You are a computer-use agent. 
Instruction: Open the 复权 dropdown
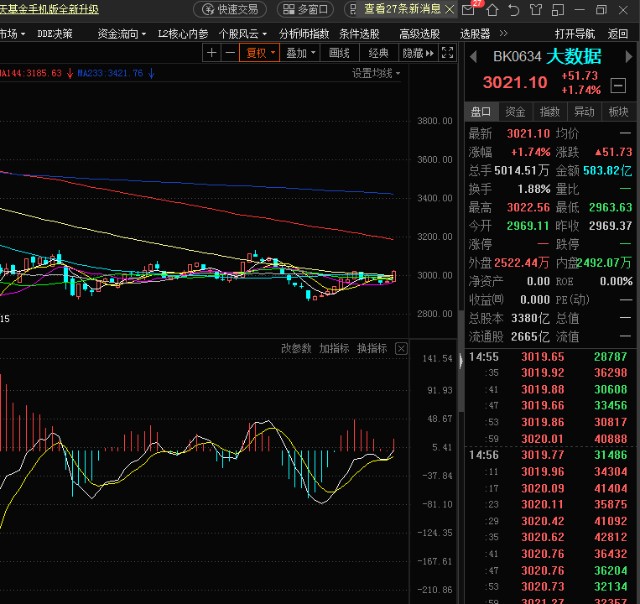click(261, 53)
